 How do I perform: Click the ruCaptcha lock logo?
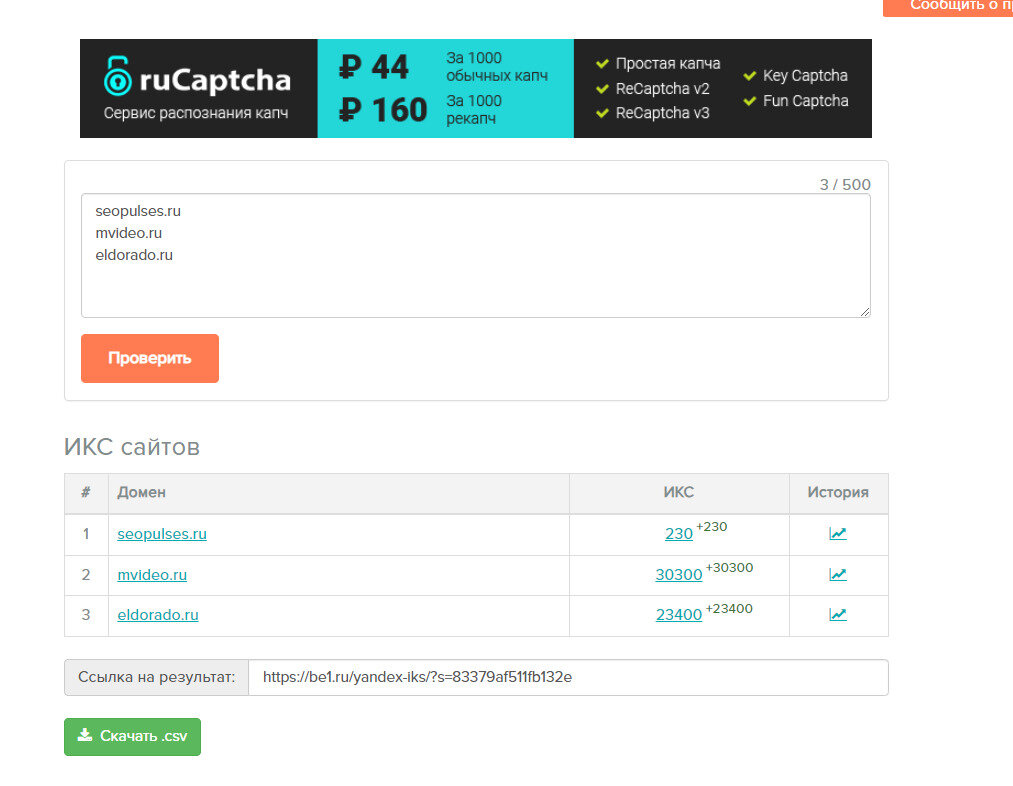[x=118, y=76]
